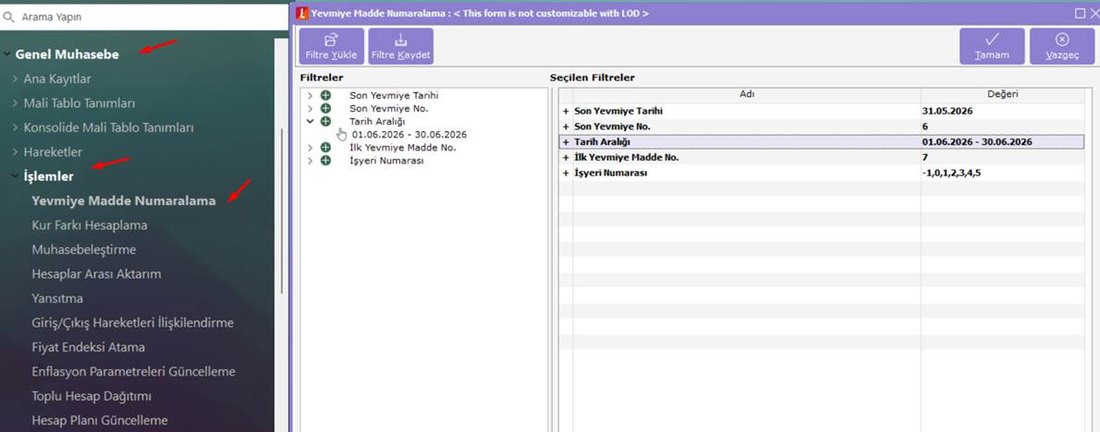Image resolution: width=1100 pixels, height=432 pixels.
Task: Select Son Yevmiye Tarihi tree item
Action: tap(394, 95)
